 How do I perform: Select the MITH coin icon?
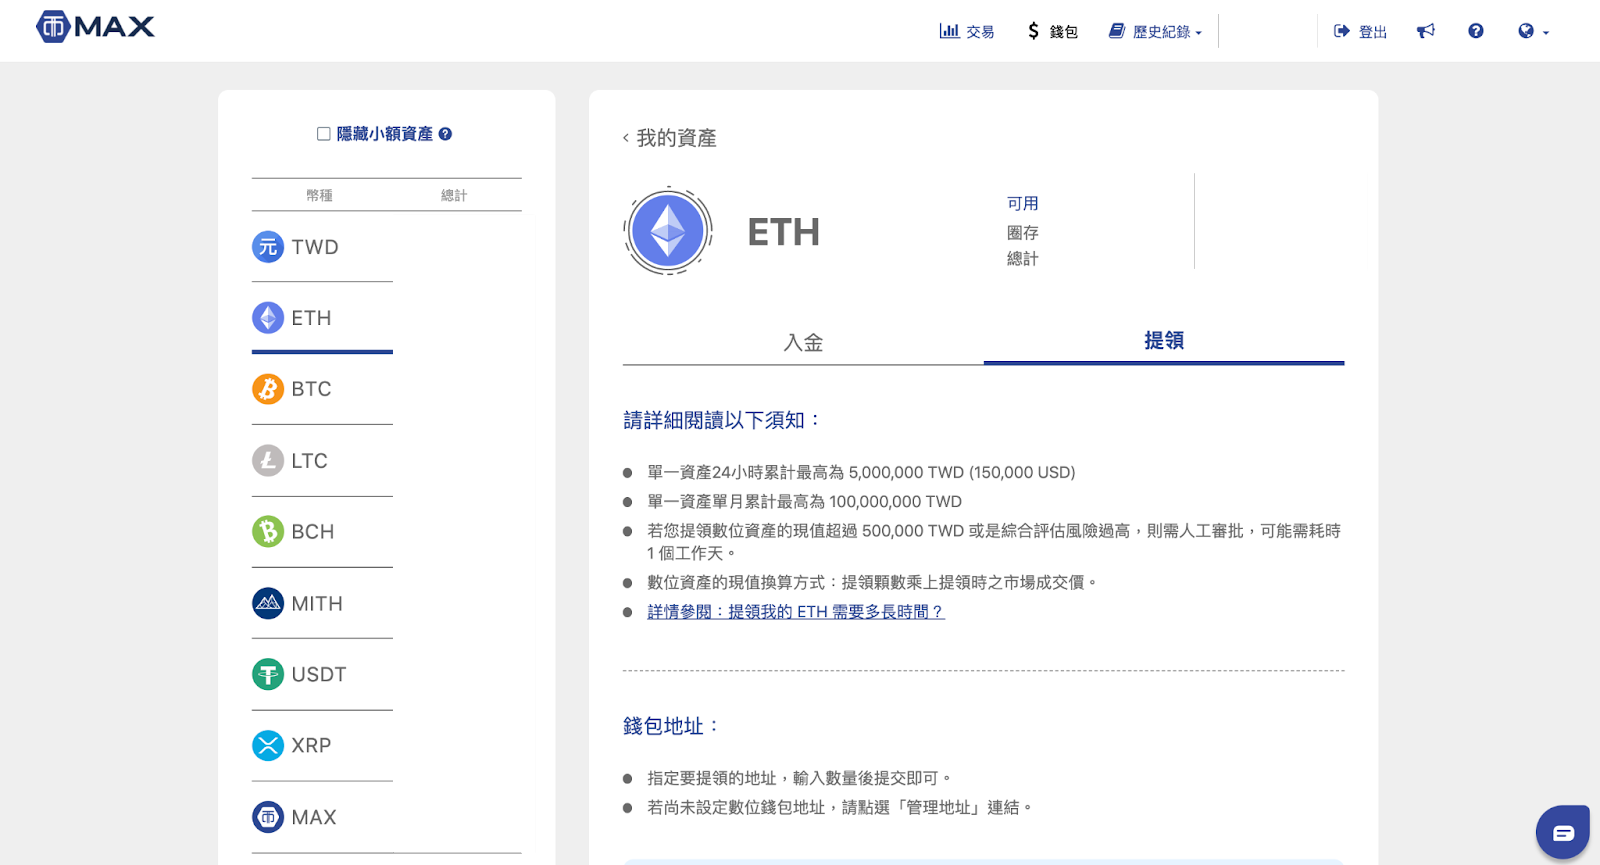click(x=268, y=604)
